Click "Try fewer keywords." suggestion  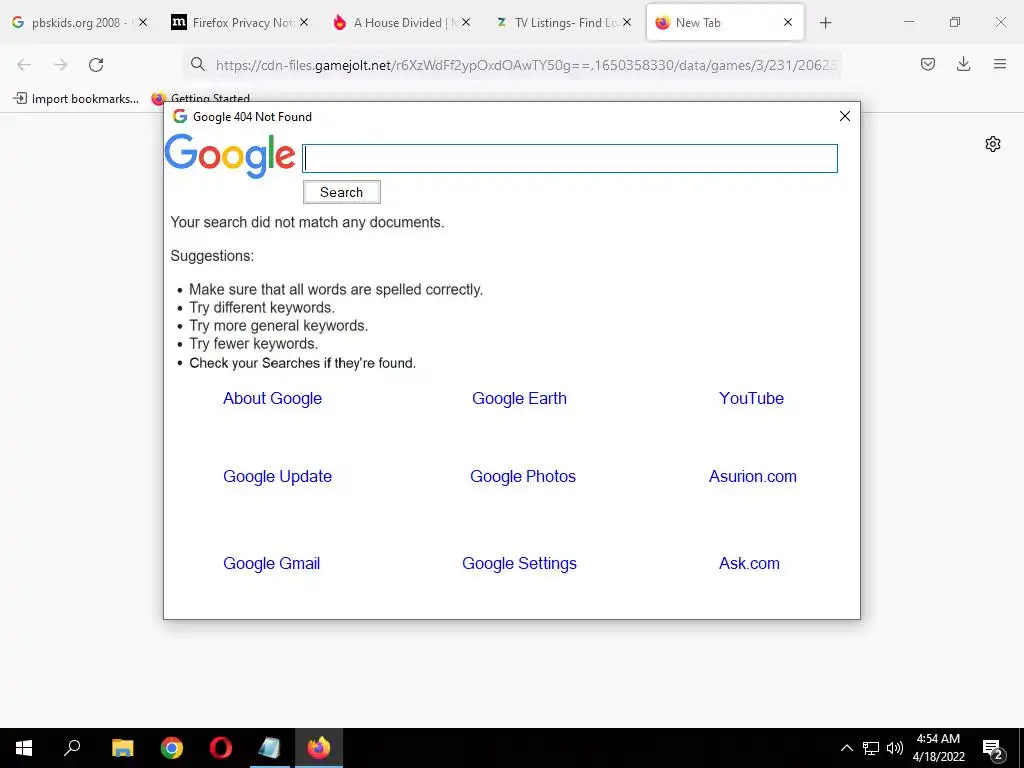(253, 344)
